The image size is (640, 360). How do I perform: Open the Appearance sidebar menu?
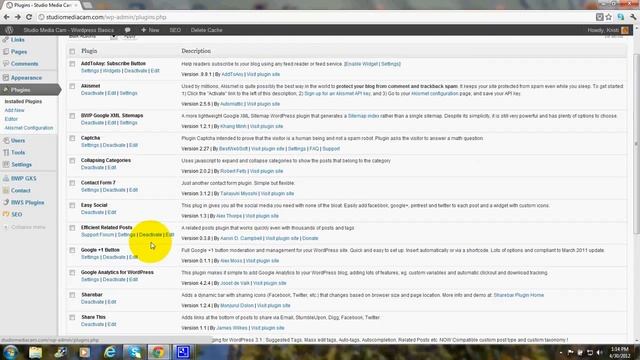tap(26, 78)
